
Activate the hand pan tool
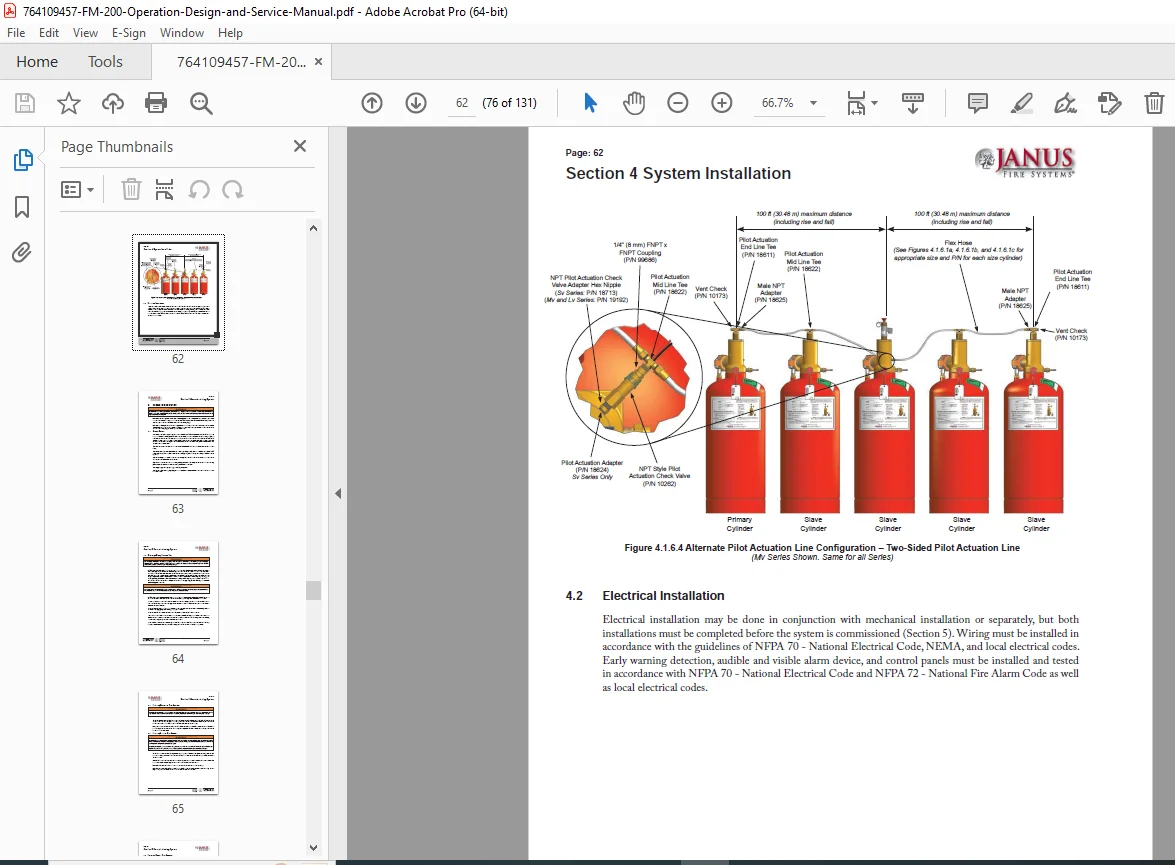[634, 103]
